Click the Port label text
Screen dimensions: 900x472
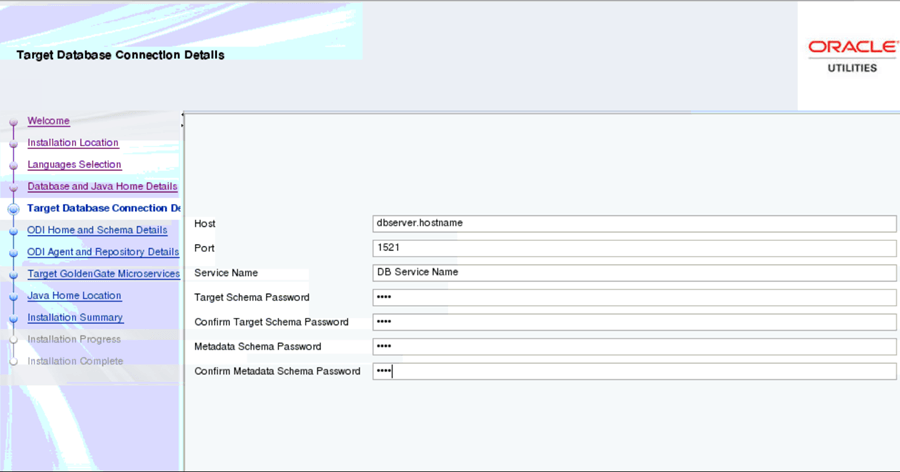[204, 248]
